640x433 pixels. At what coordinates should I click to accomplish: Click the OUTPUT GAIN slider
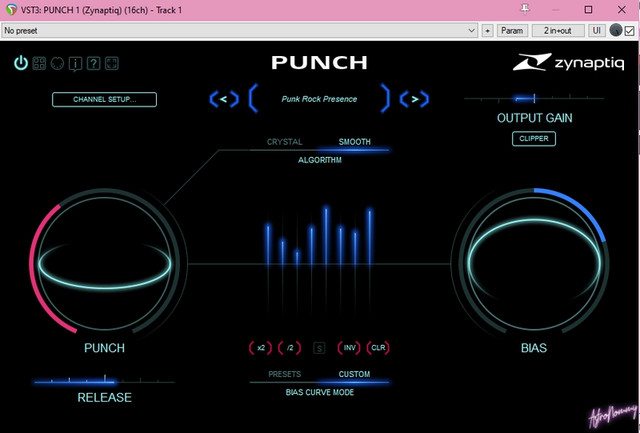[534, 98]
